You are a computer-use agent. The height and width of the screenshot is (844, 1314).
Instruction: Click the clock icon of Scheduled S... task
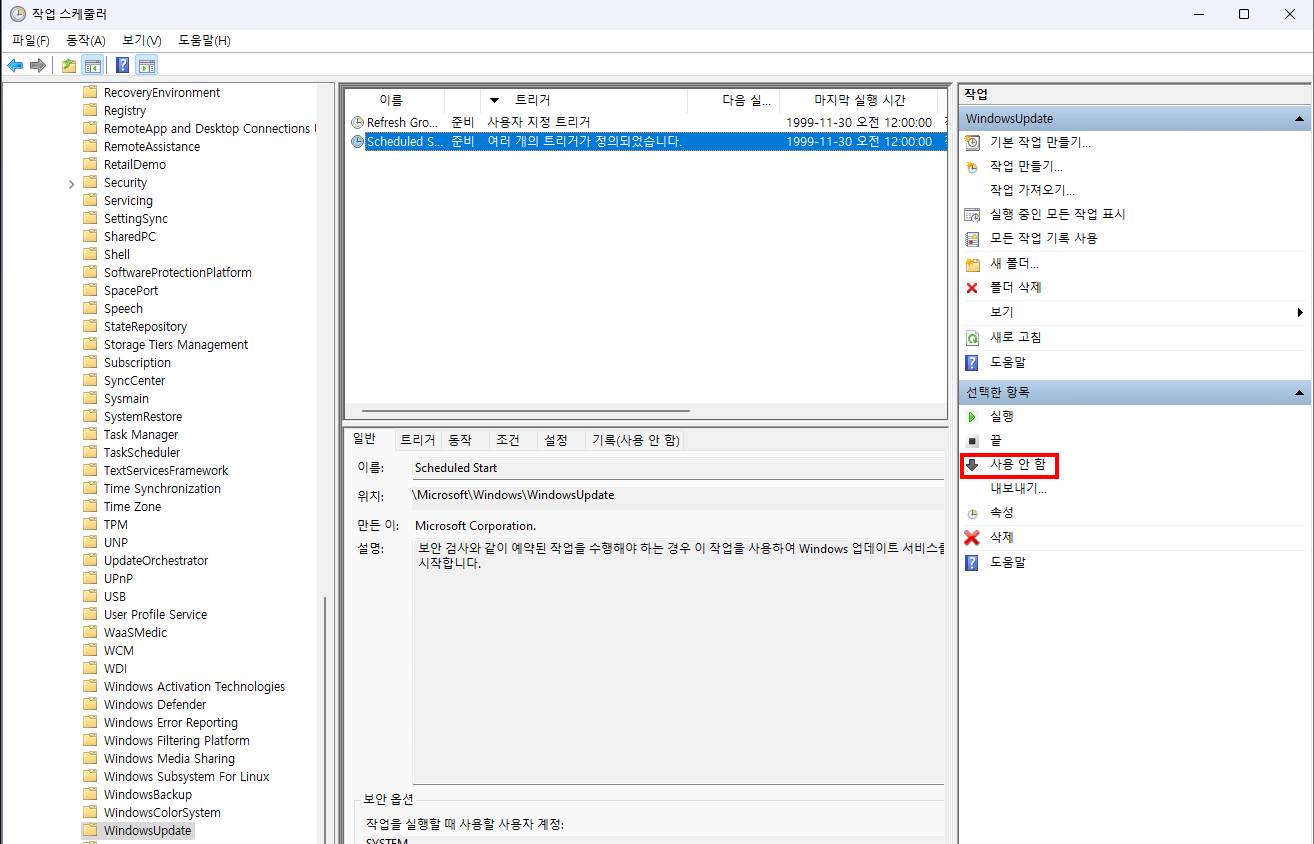coord(357,142)
